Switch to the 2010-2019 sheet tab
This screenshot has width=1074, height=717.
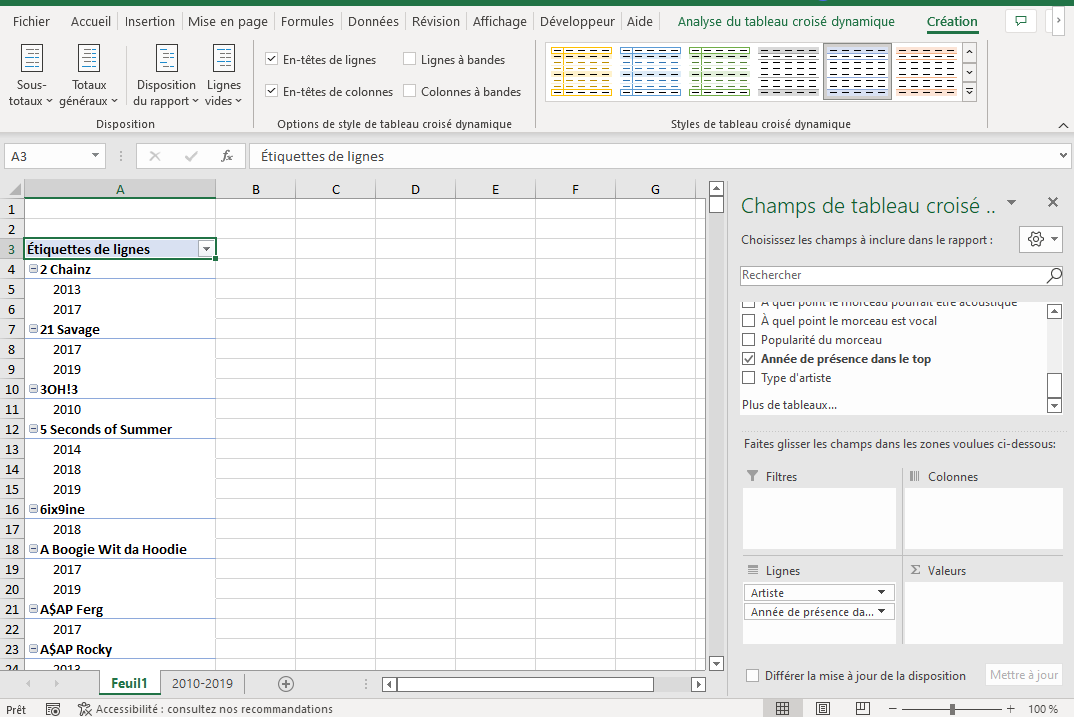202,683
